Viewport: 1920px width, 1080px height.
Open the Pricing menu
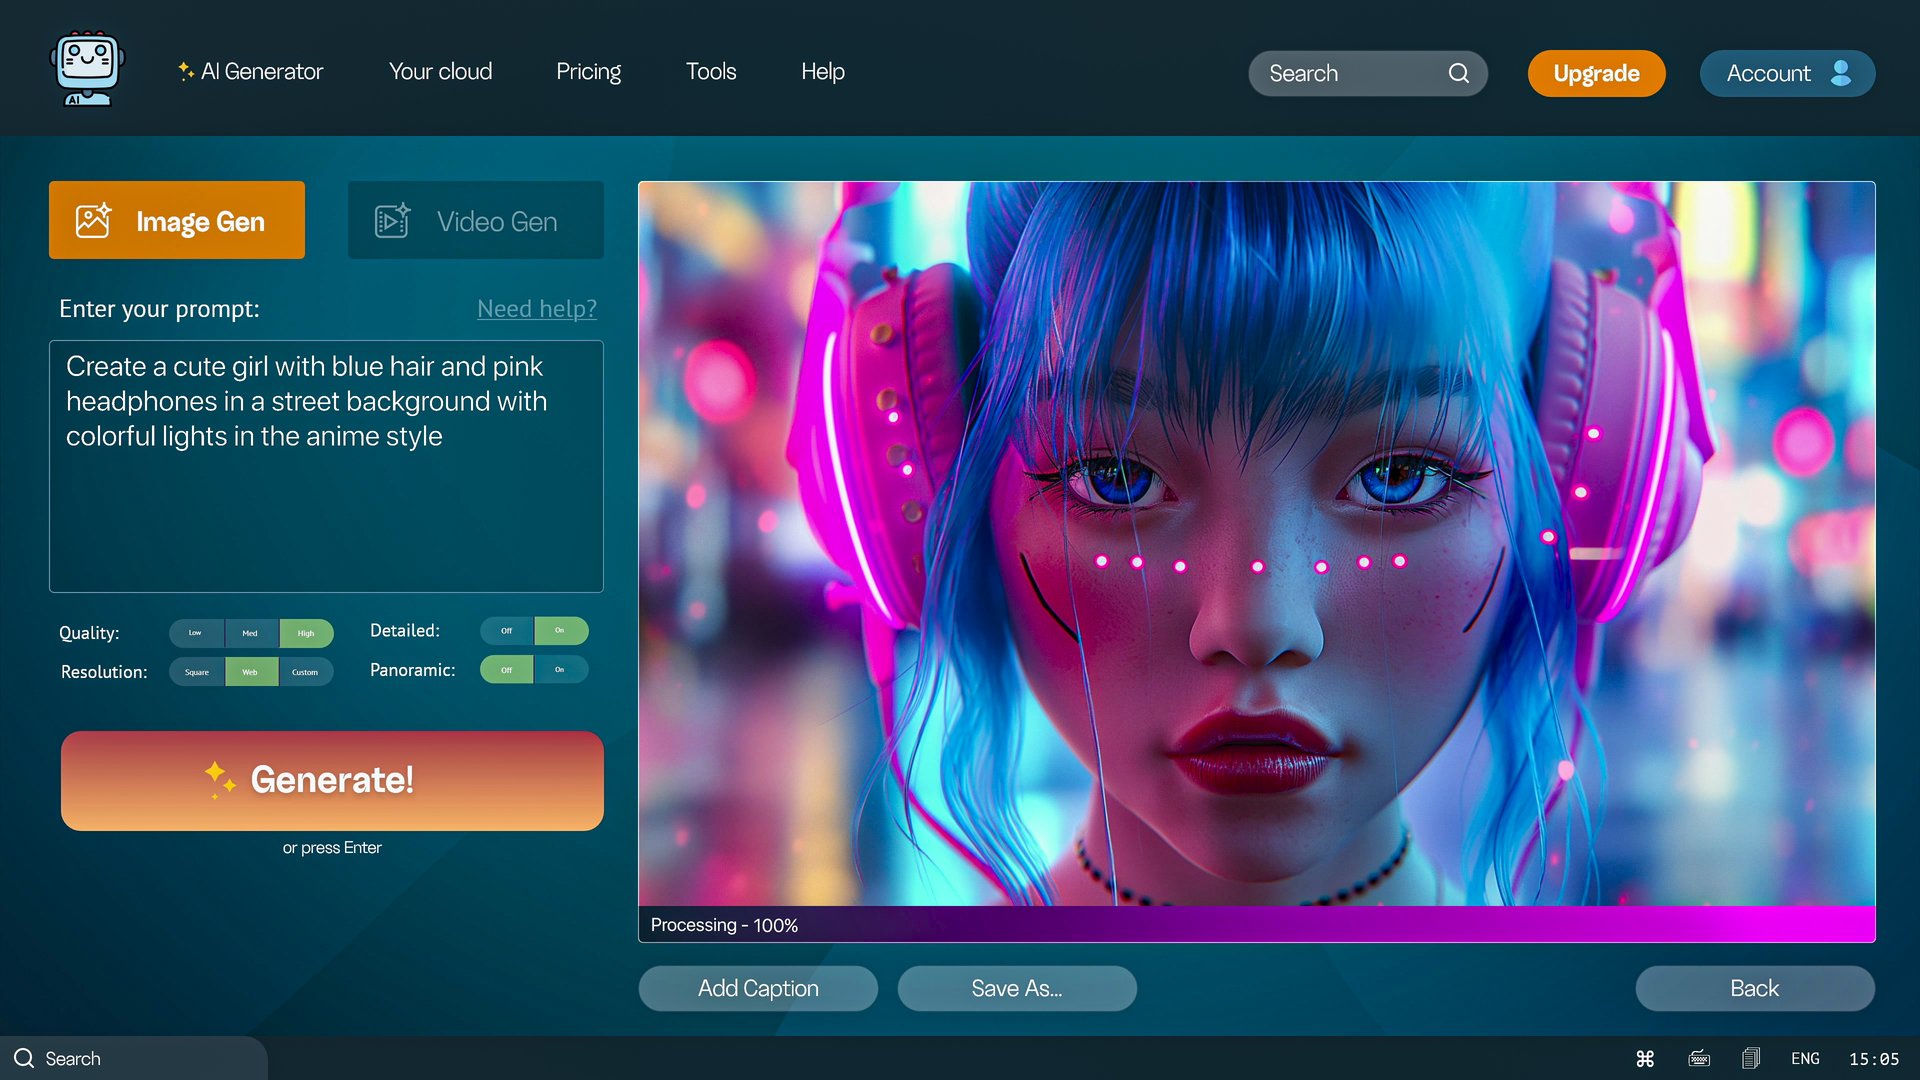pyautogui.click(x=589, y=71)
